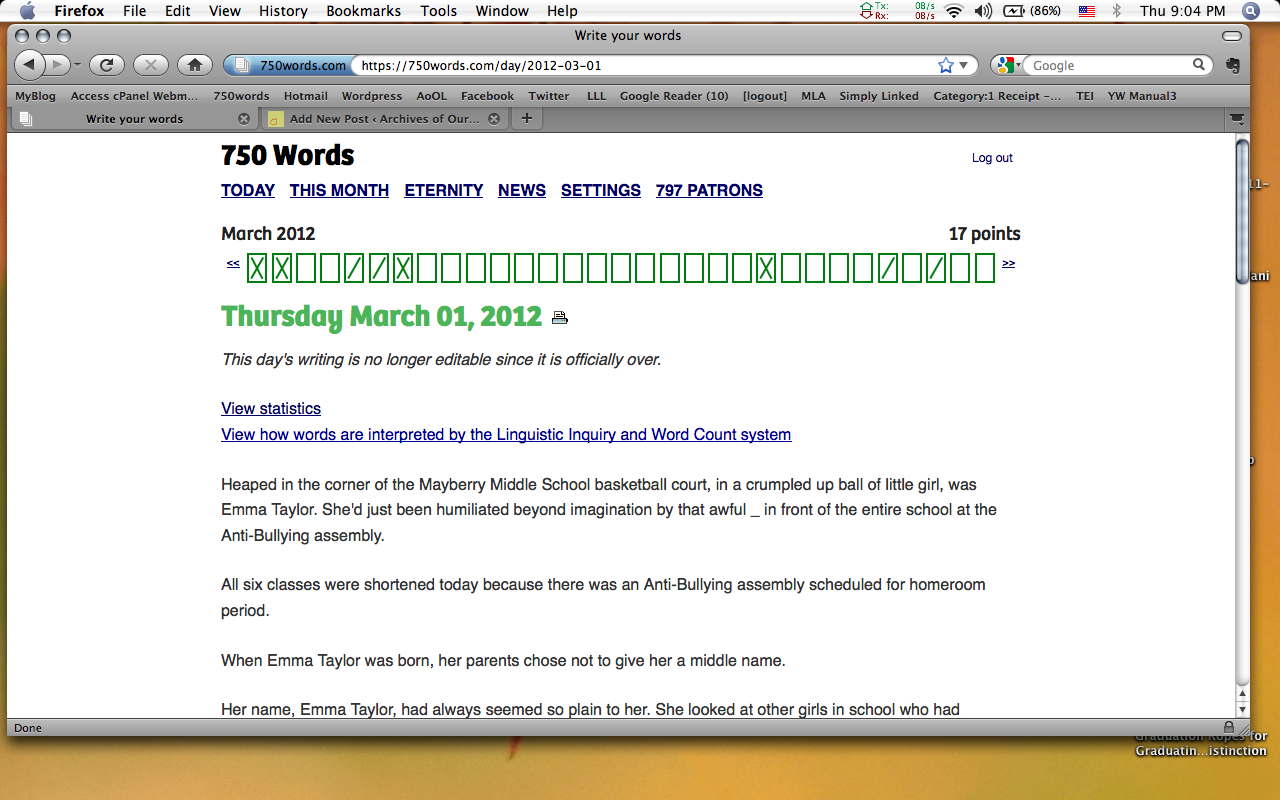This screenshot has width=1280, height=800.
Task: Click the page scrollbar thumb
Action: (x=1242, y=211)
